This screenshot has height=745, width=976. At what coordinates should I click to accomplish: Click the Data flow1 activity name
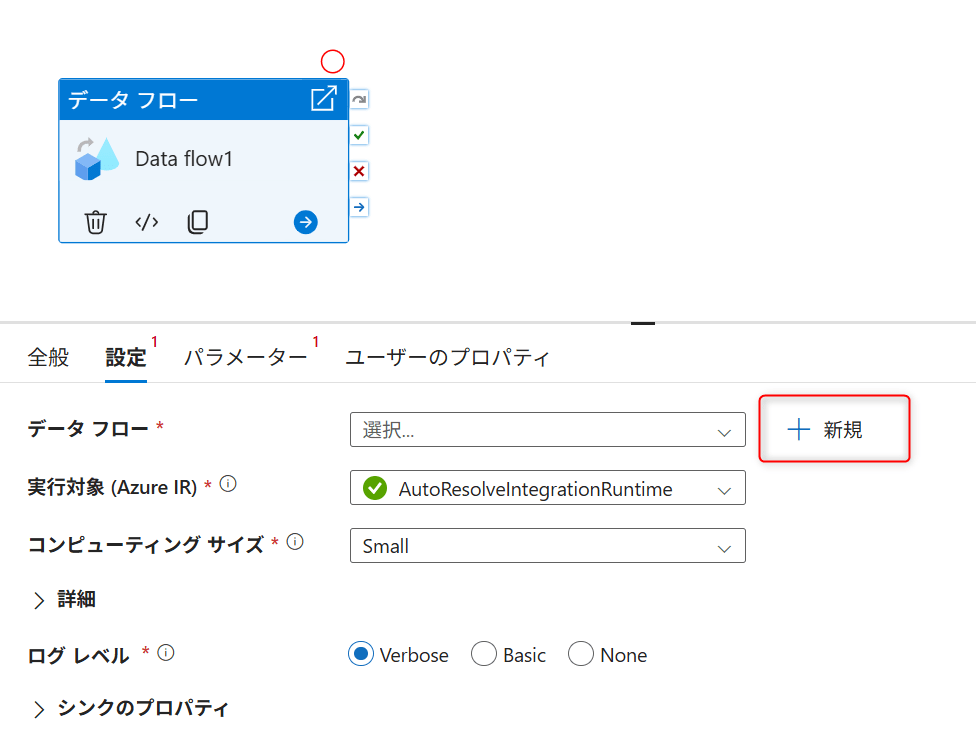(184, 159)
